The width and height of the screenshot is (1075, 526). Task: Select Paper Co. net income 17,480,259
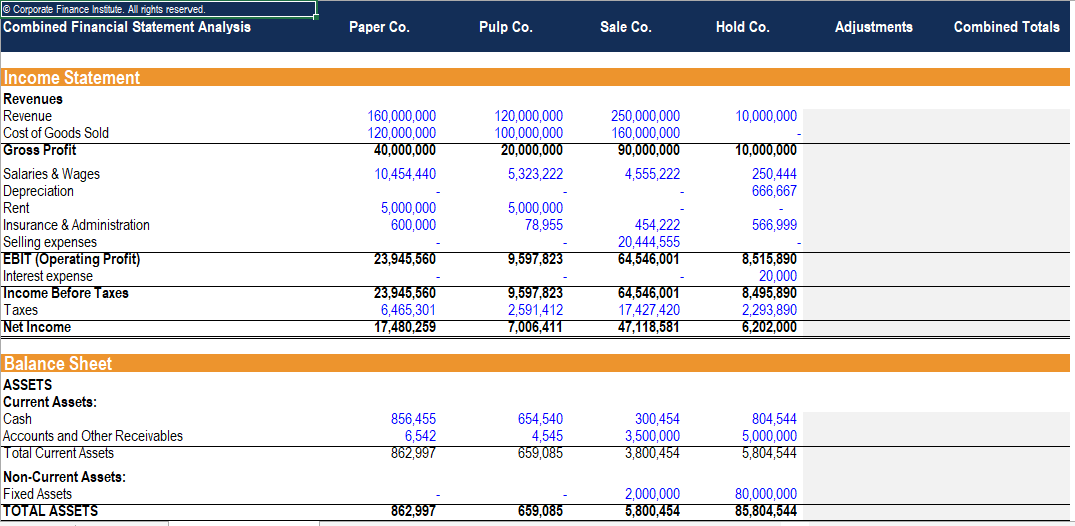click(405, 327)
